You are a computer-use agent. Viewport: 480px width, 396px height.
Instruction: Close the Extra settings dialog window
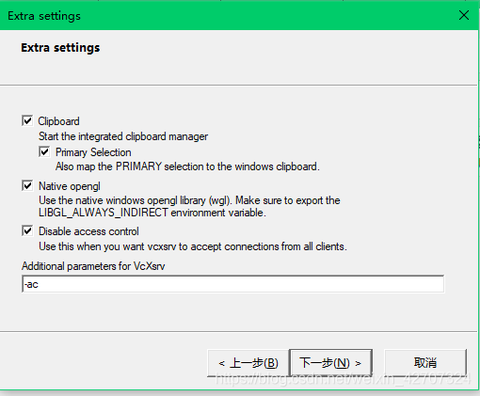click(x=464, y=15)
